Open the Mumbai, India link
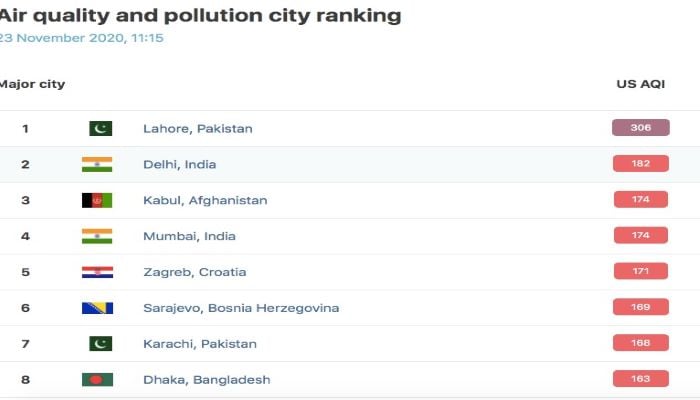 tap(189, 236)
